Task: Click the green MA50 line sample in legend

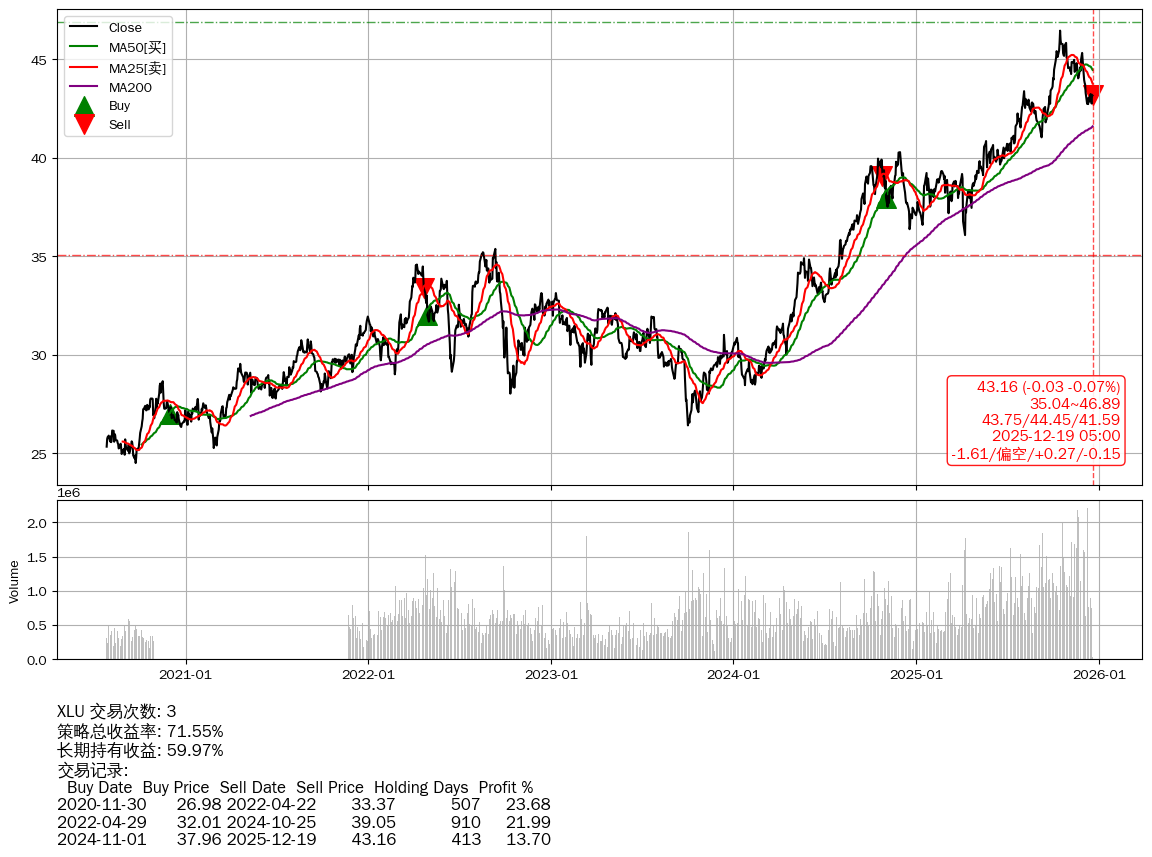Action: tap(85, 47)
